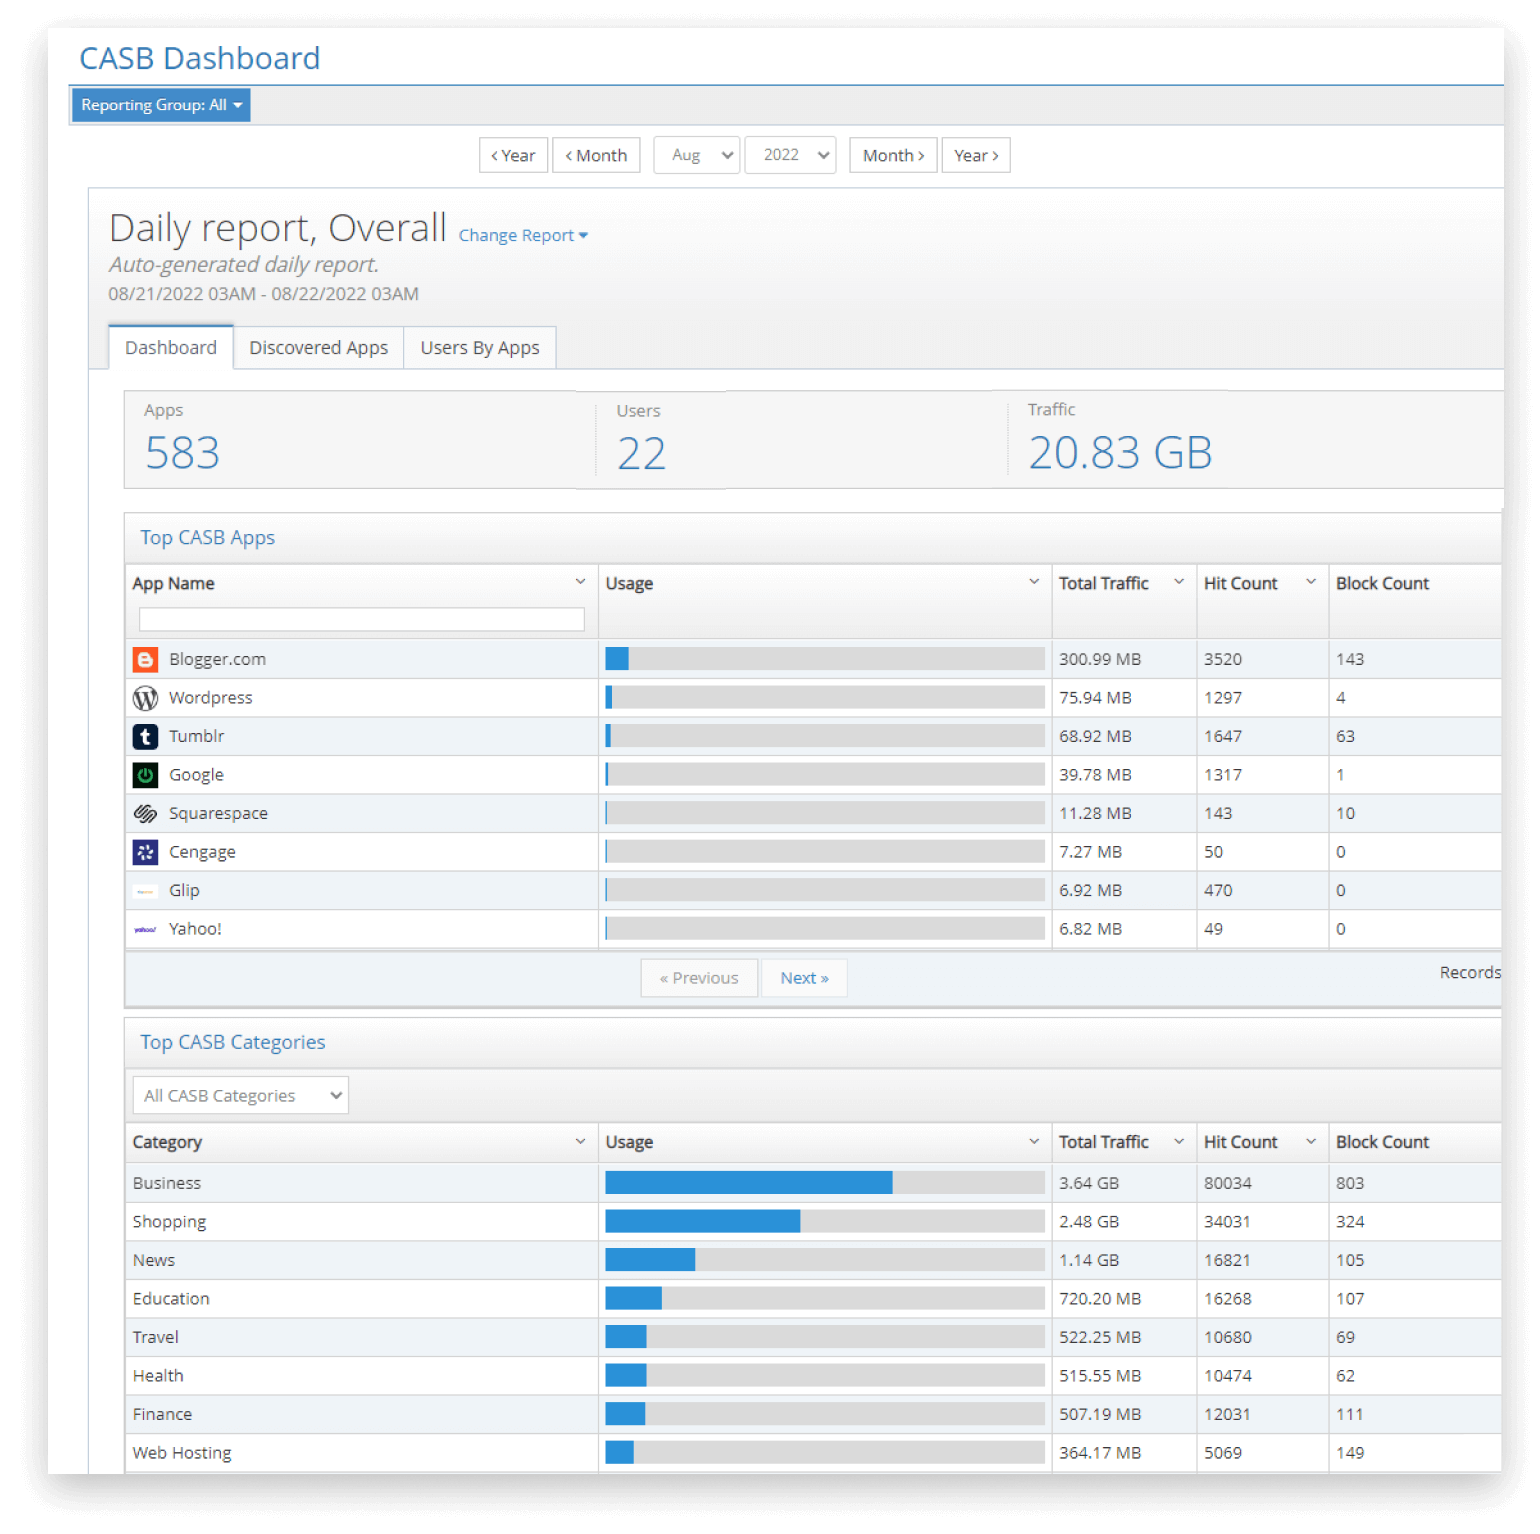The image size is (1540, 1534).
Task: Go back one year with ‹ Year
Action: click(x=514, y=155)
